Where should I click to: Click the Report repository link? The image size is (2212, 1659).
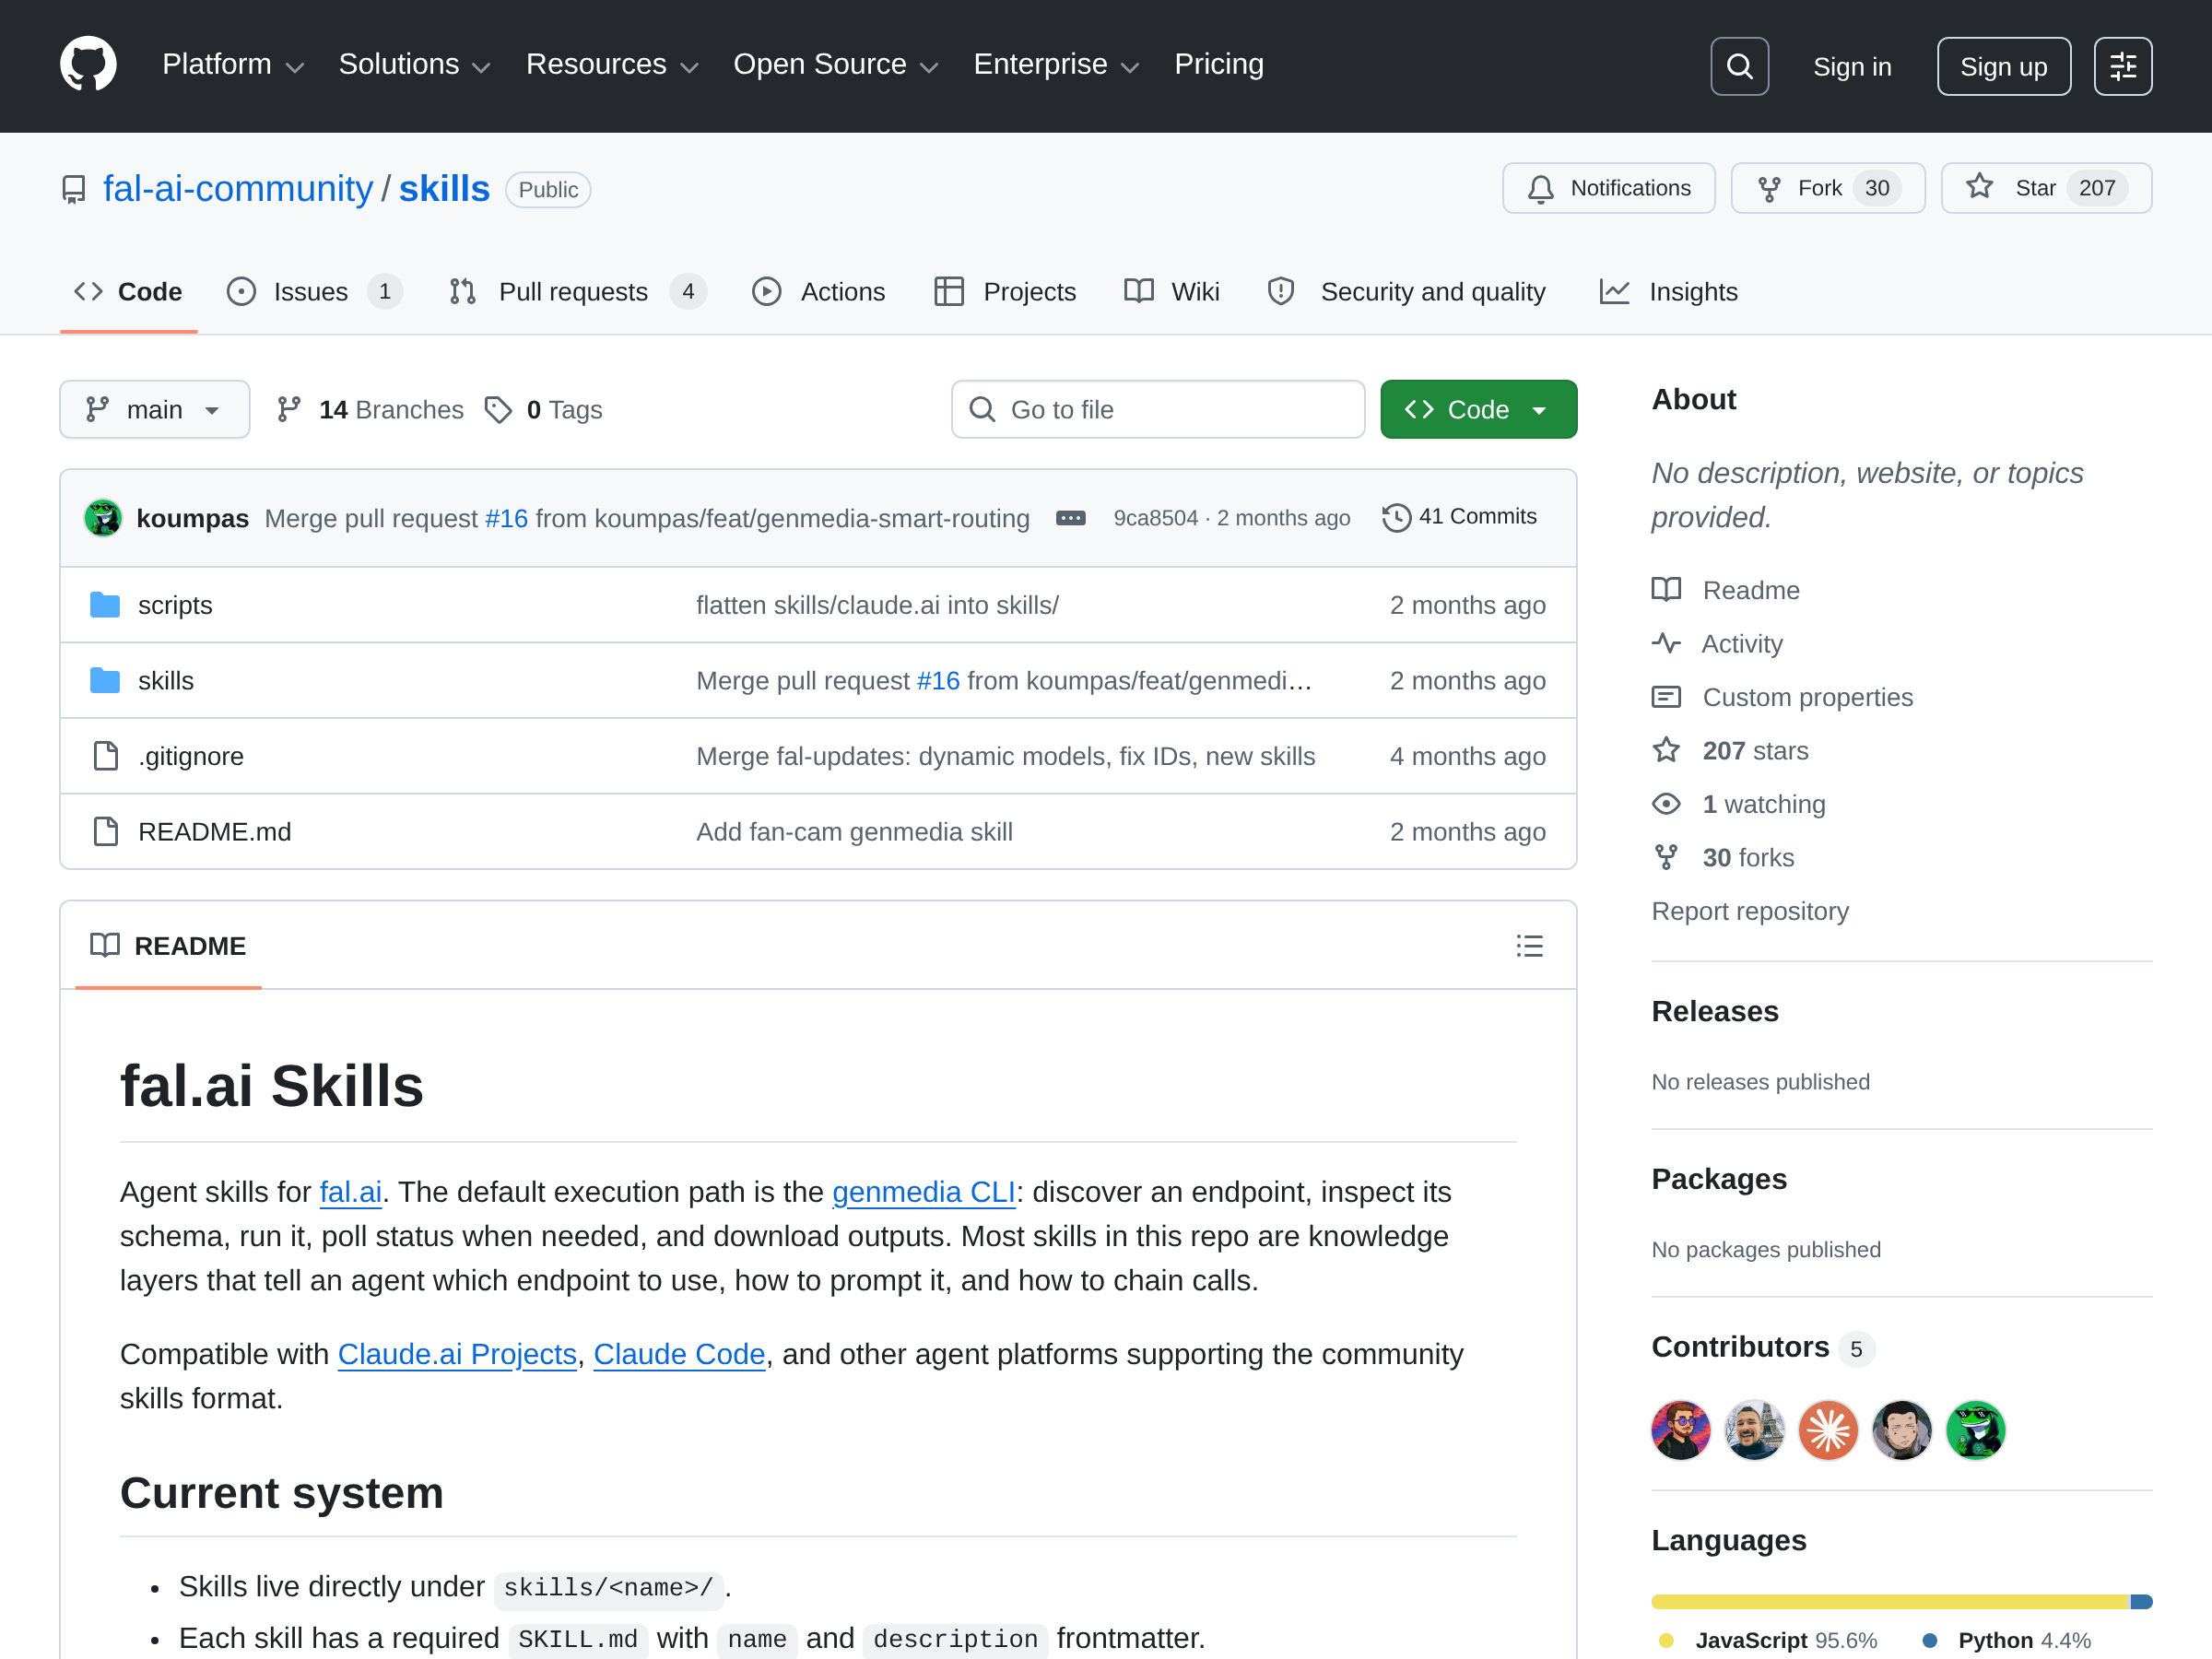[x=1750, y=911]
